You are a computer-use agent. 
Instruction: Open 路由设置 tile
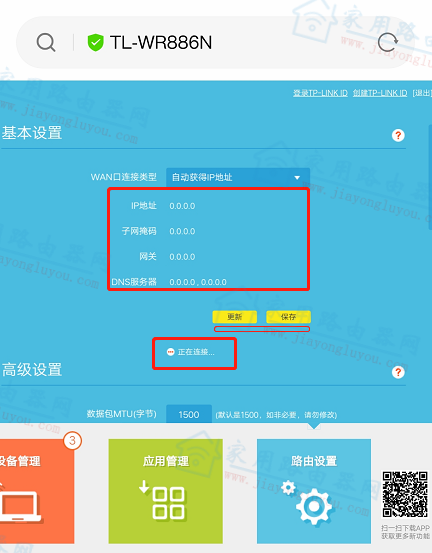pyautogui.click(x=314, y=491)
